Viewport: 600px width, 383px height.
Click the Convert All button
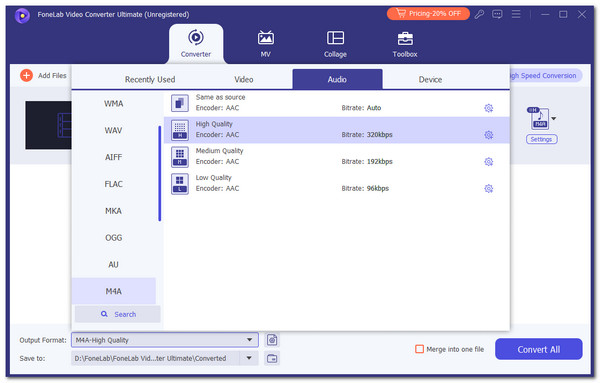pos(539,349)
